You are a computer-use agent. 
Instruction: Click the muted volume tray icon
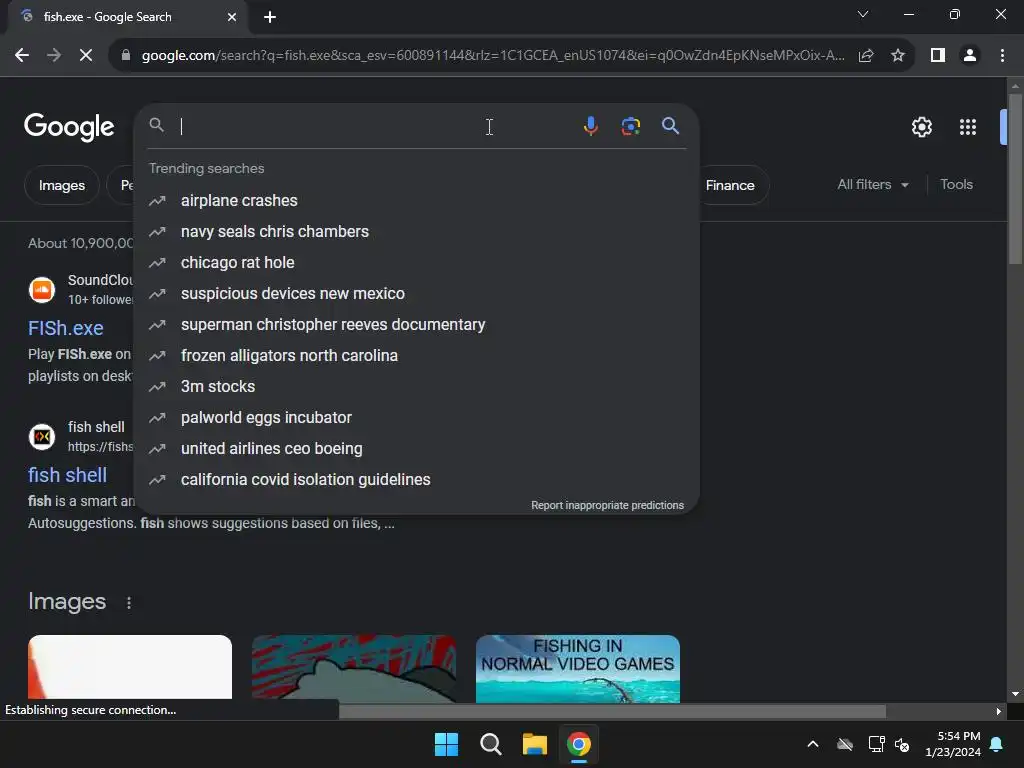pos(903,744)
